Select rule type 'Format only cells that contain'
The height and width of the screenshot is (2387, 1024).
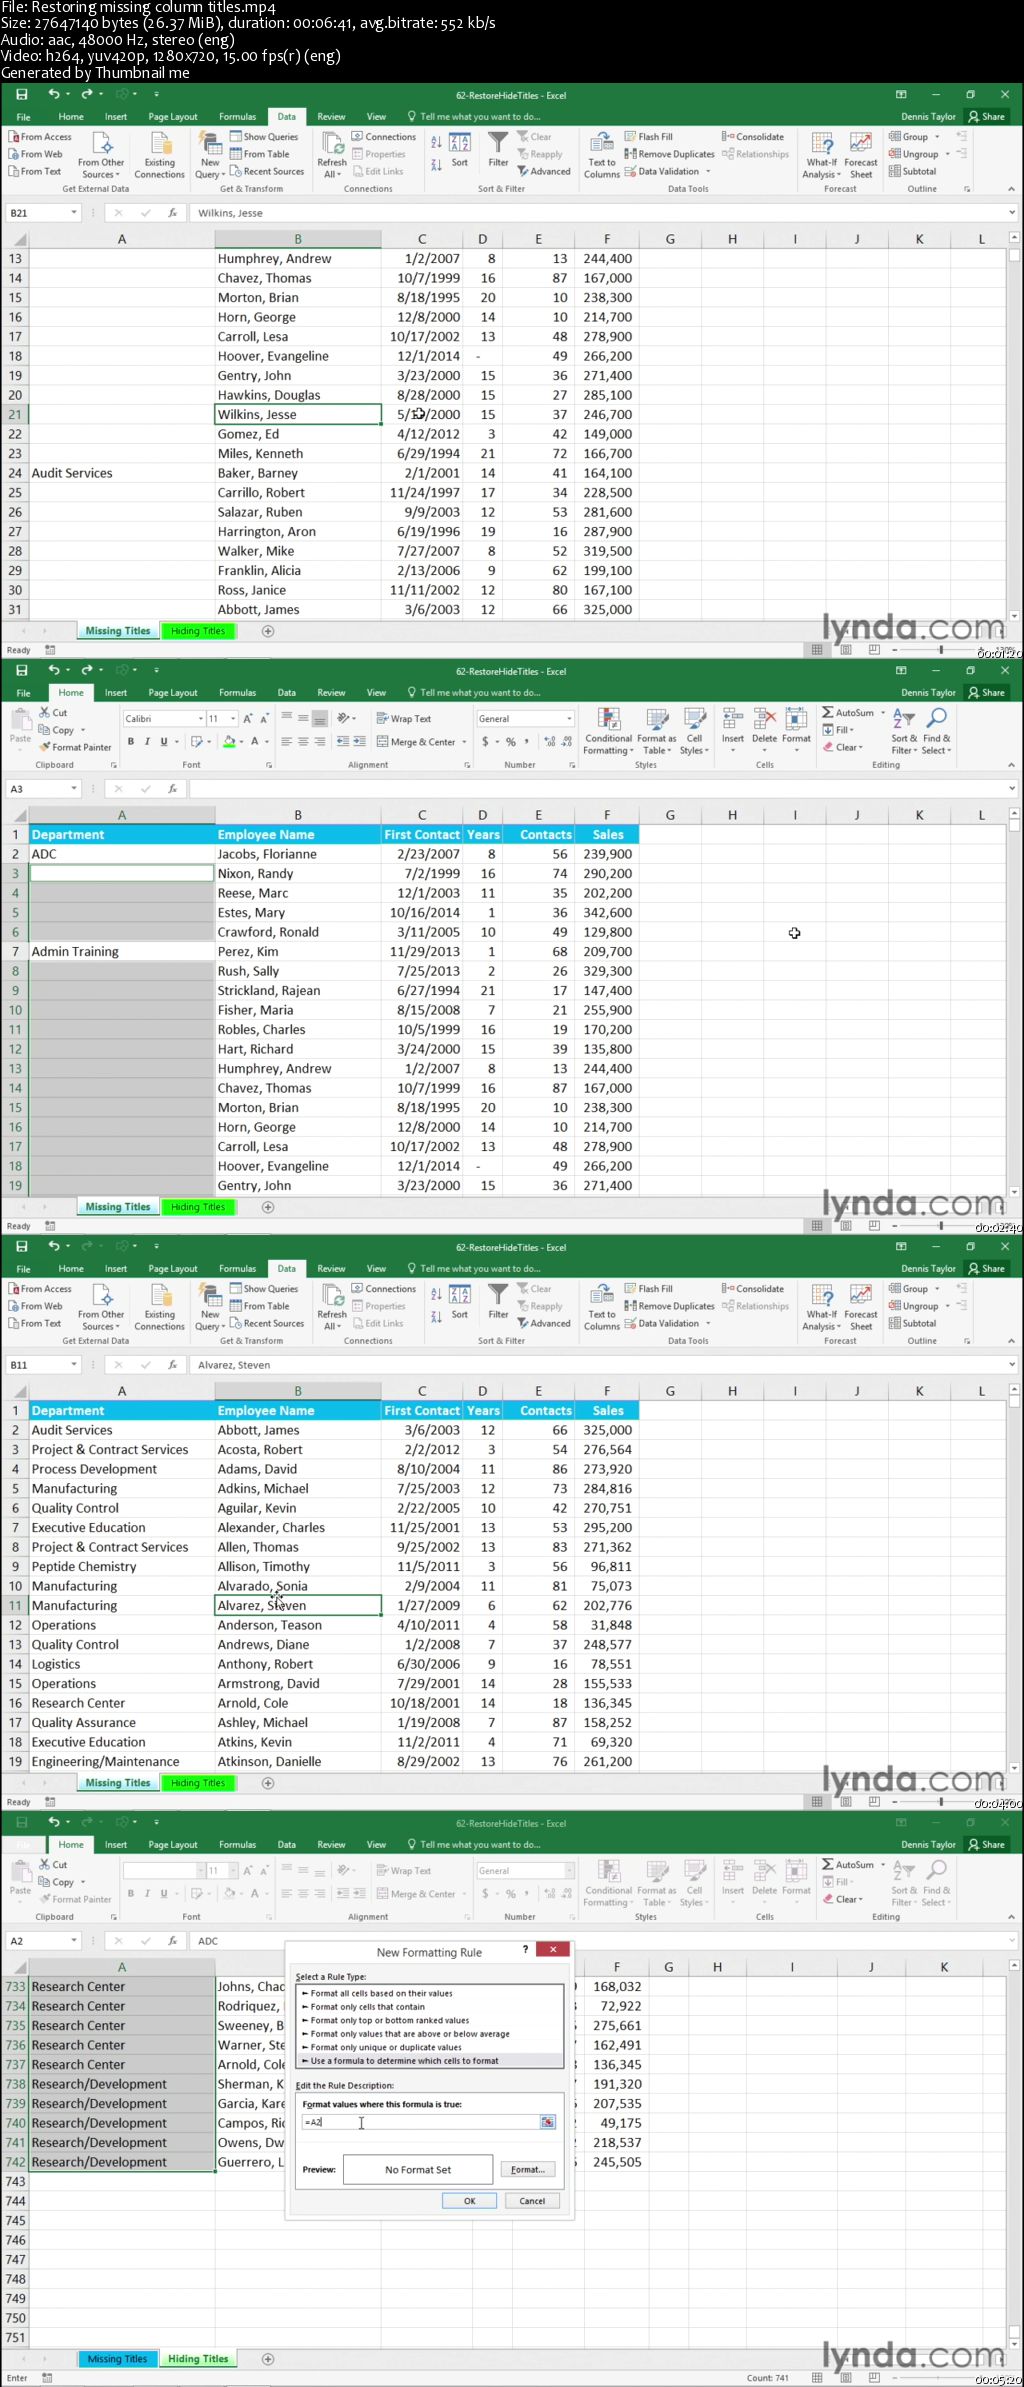point(367,2007)
